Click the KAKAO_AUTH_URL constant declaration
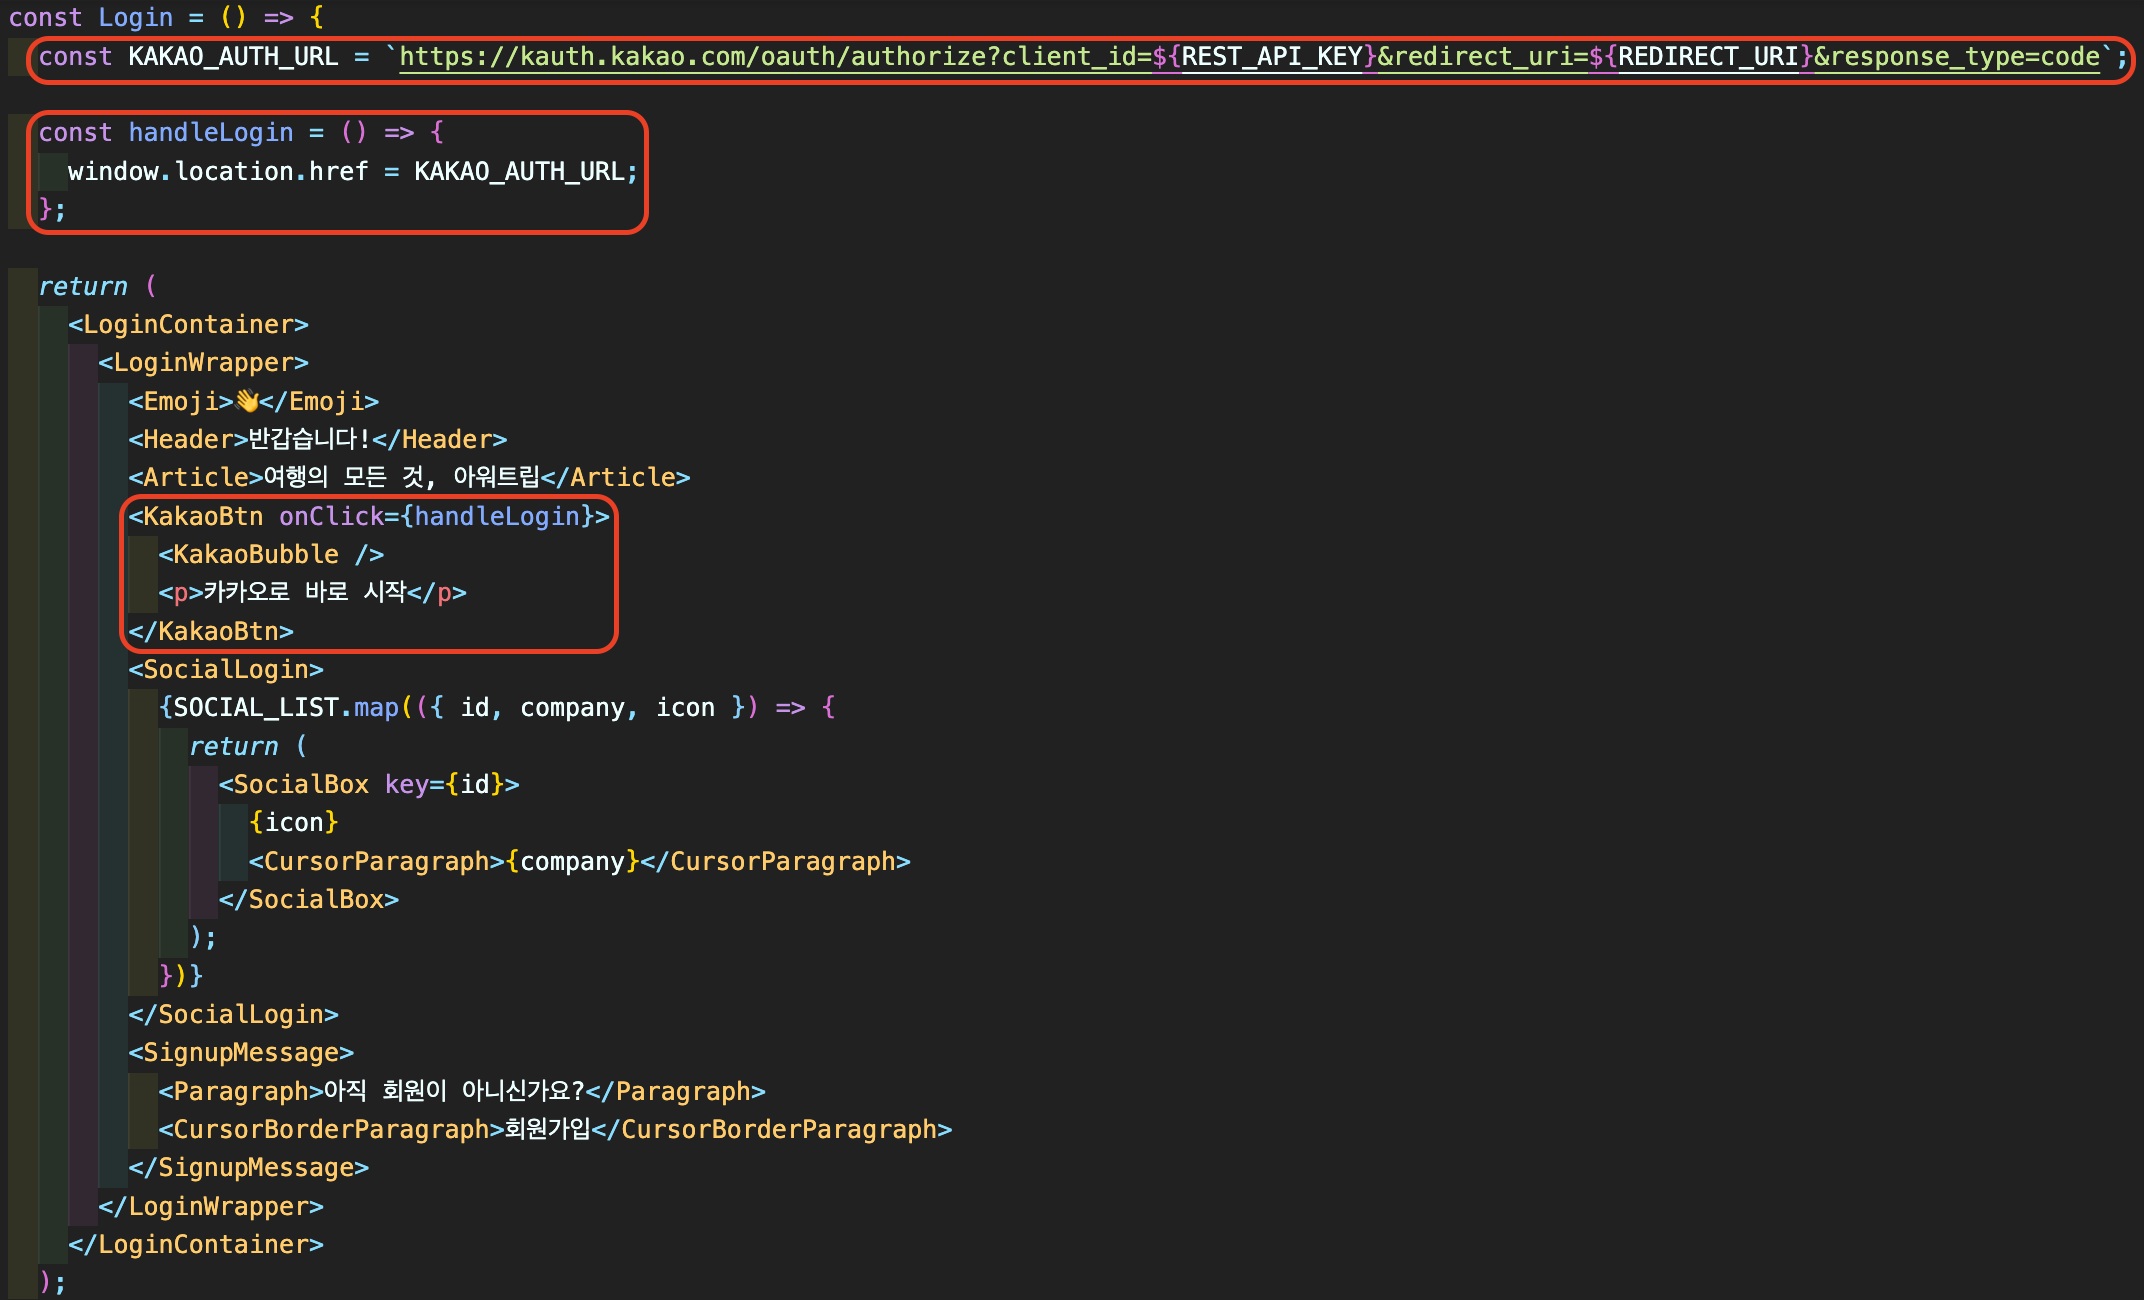Viewport: 2144px width, 1300px height. (233, 57)
